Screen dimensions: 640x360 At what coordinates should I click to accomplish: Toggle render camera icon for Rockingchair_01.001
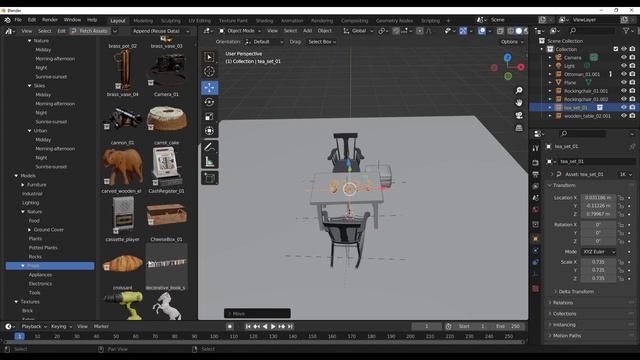click(x=632, y=91)
